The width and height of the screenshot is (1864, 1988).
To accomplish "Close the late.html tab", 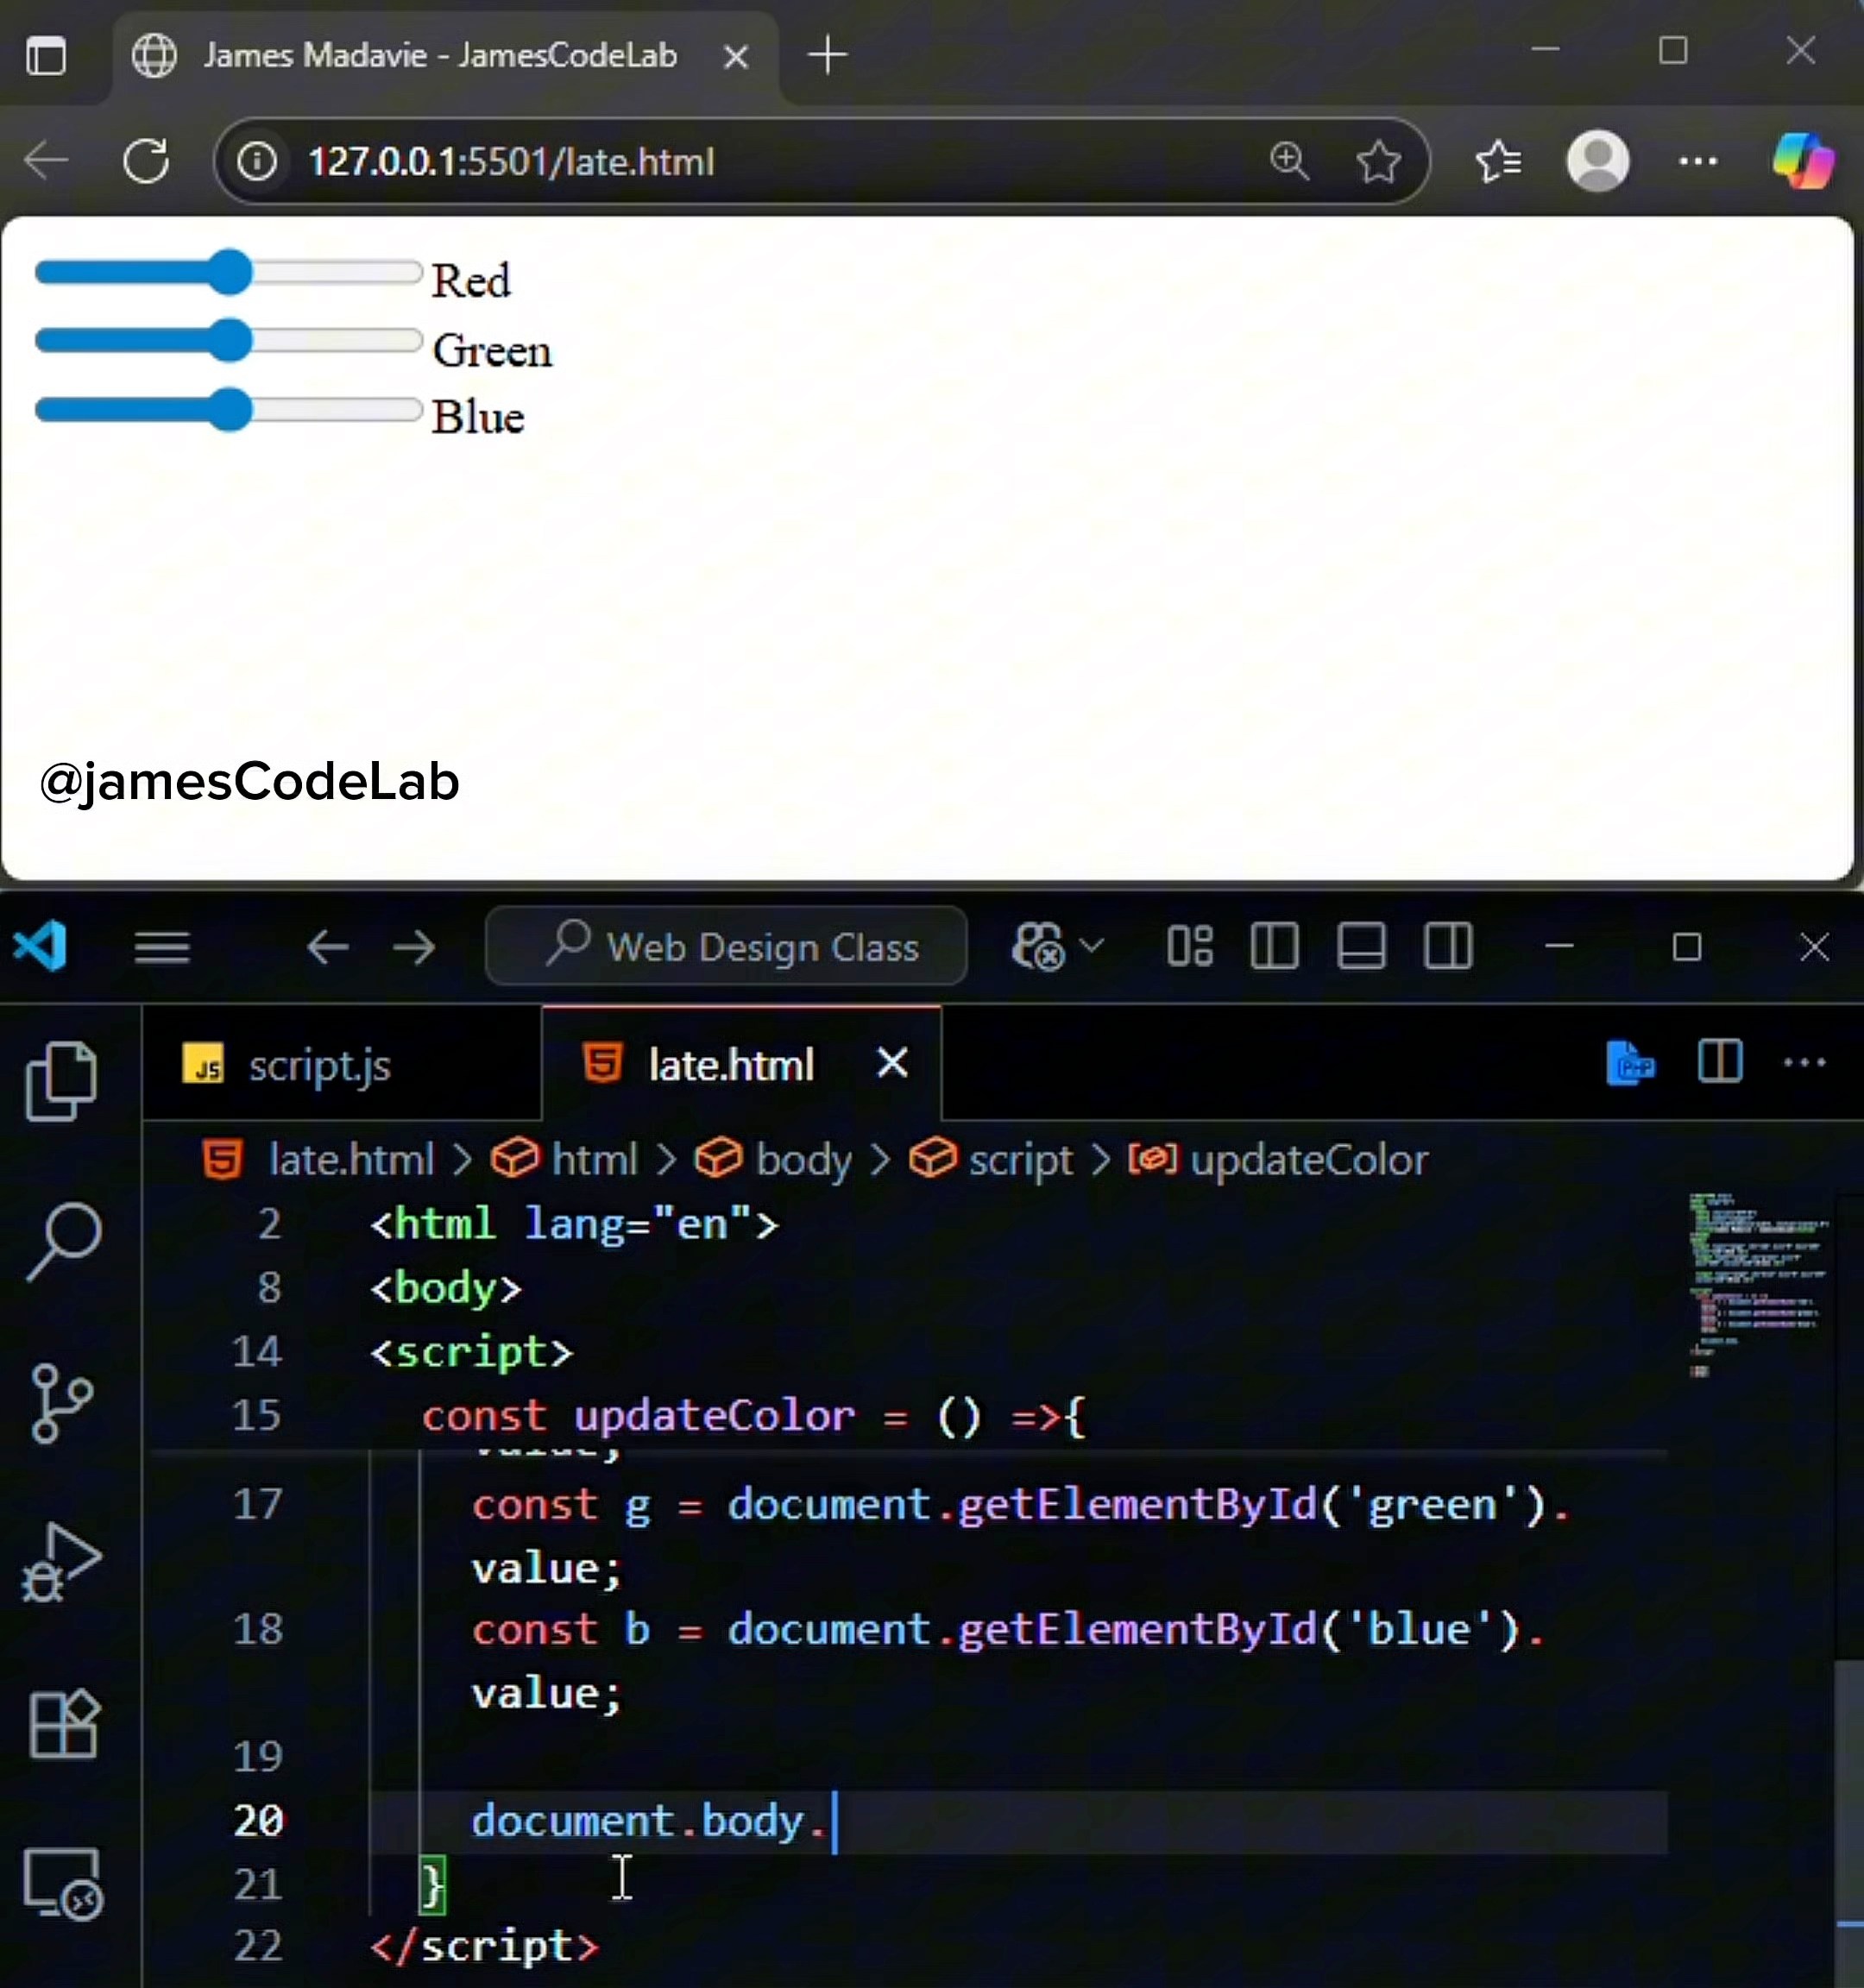I will point(892,1062).
